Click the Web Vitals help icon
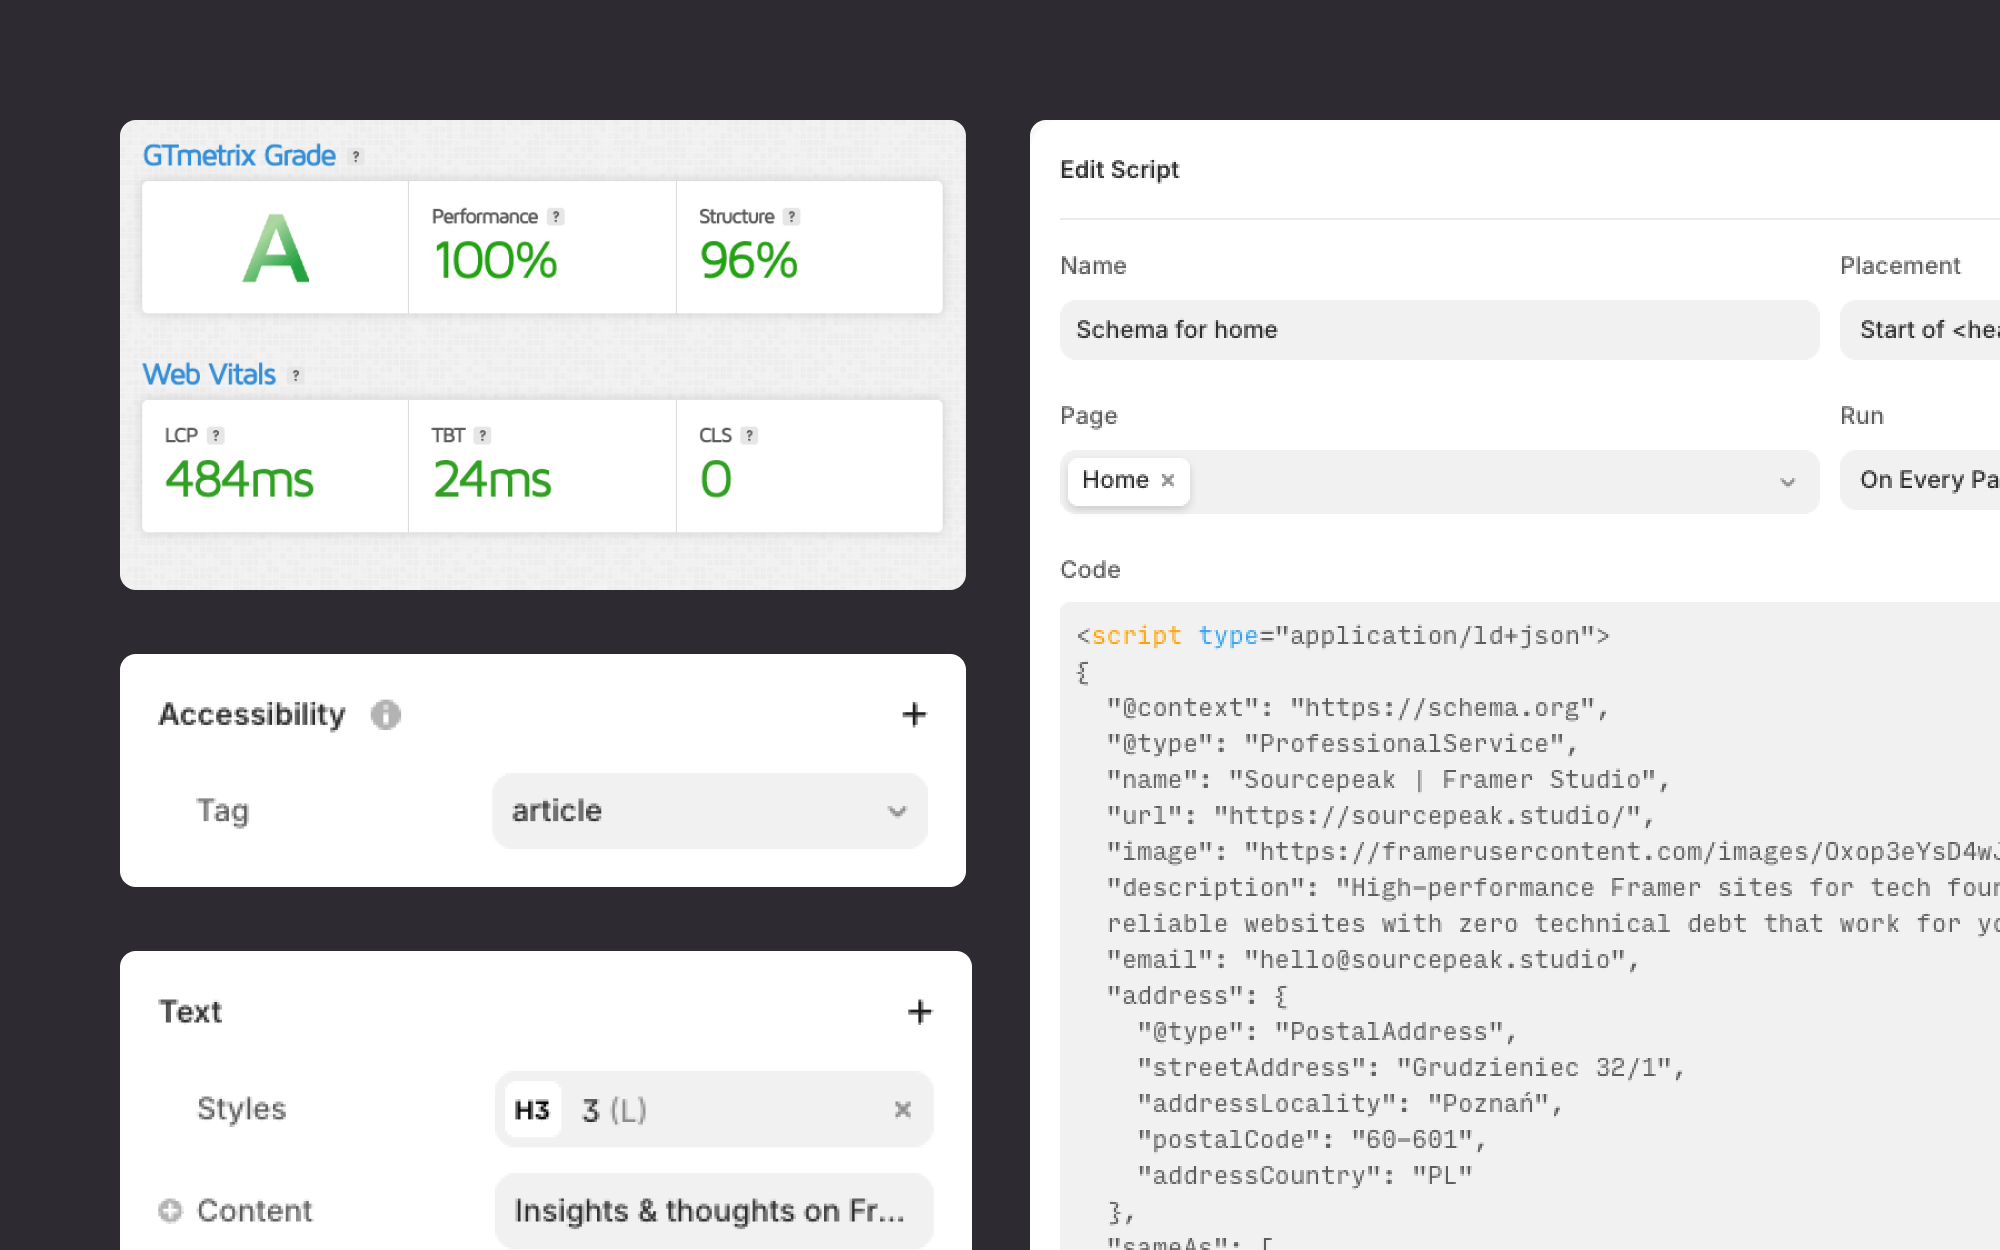This screenshot has height=1250, width=2000. coord(295,376)
